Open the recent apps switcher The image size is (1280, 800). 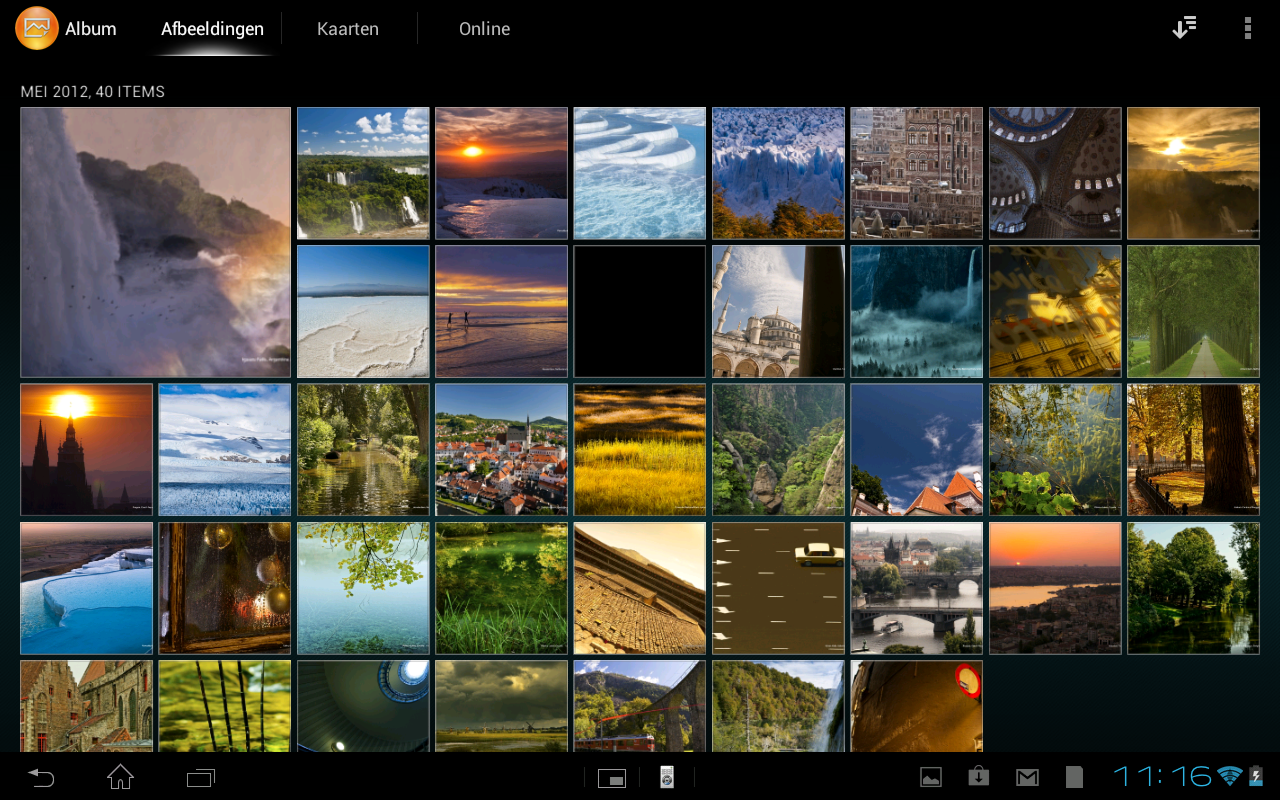201,777
